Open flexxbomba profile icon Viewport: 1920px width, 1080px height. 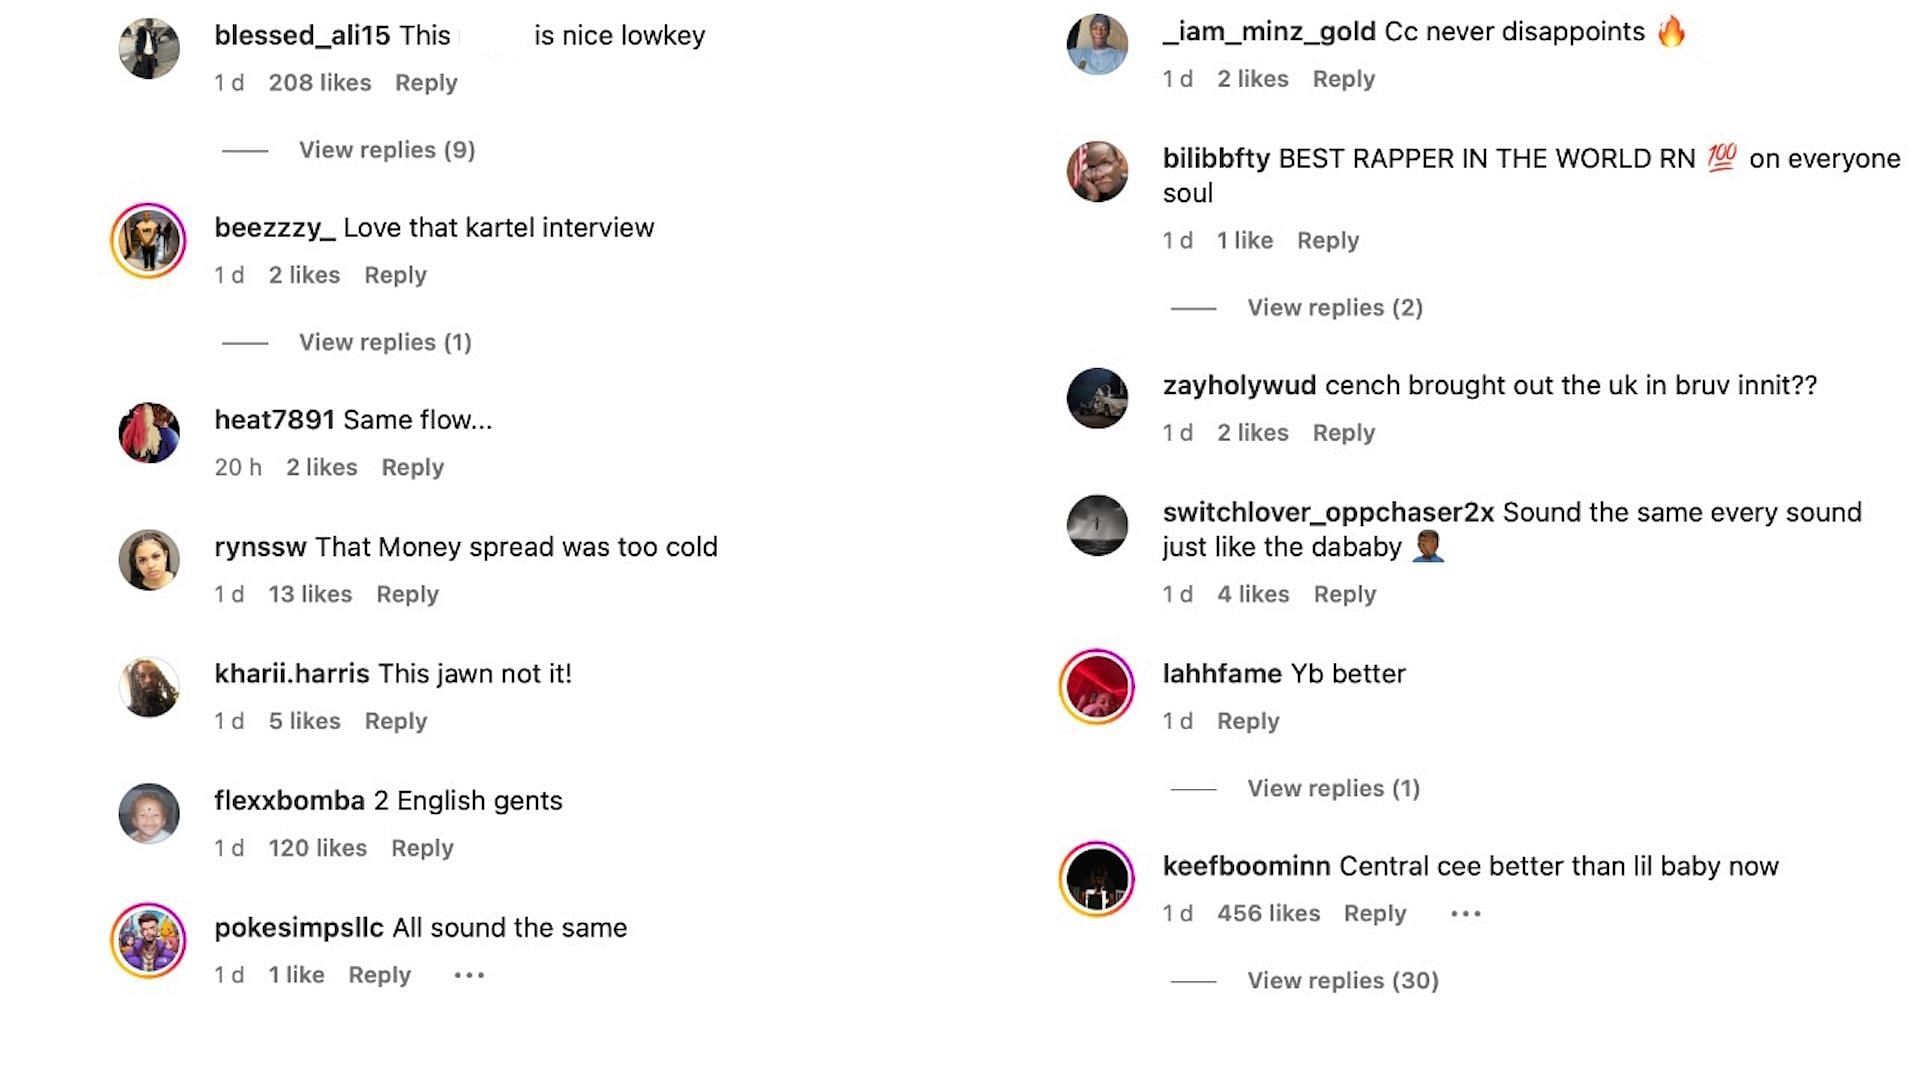pos(150,814)
